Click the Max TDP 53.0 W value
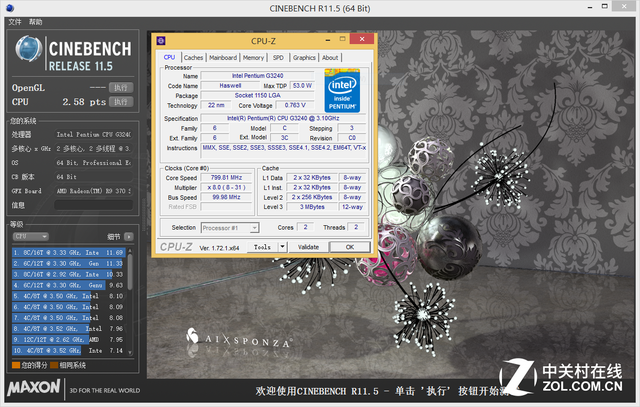The height and width of the screenshot is (407, 640). click(x=302, y=86)
